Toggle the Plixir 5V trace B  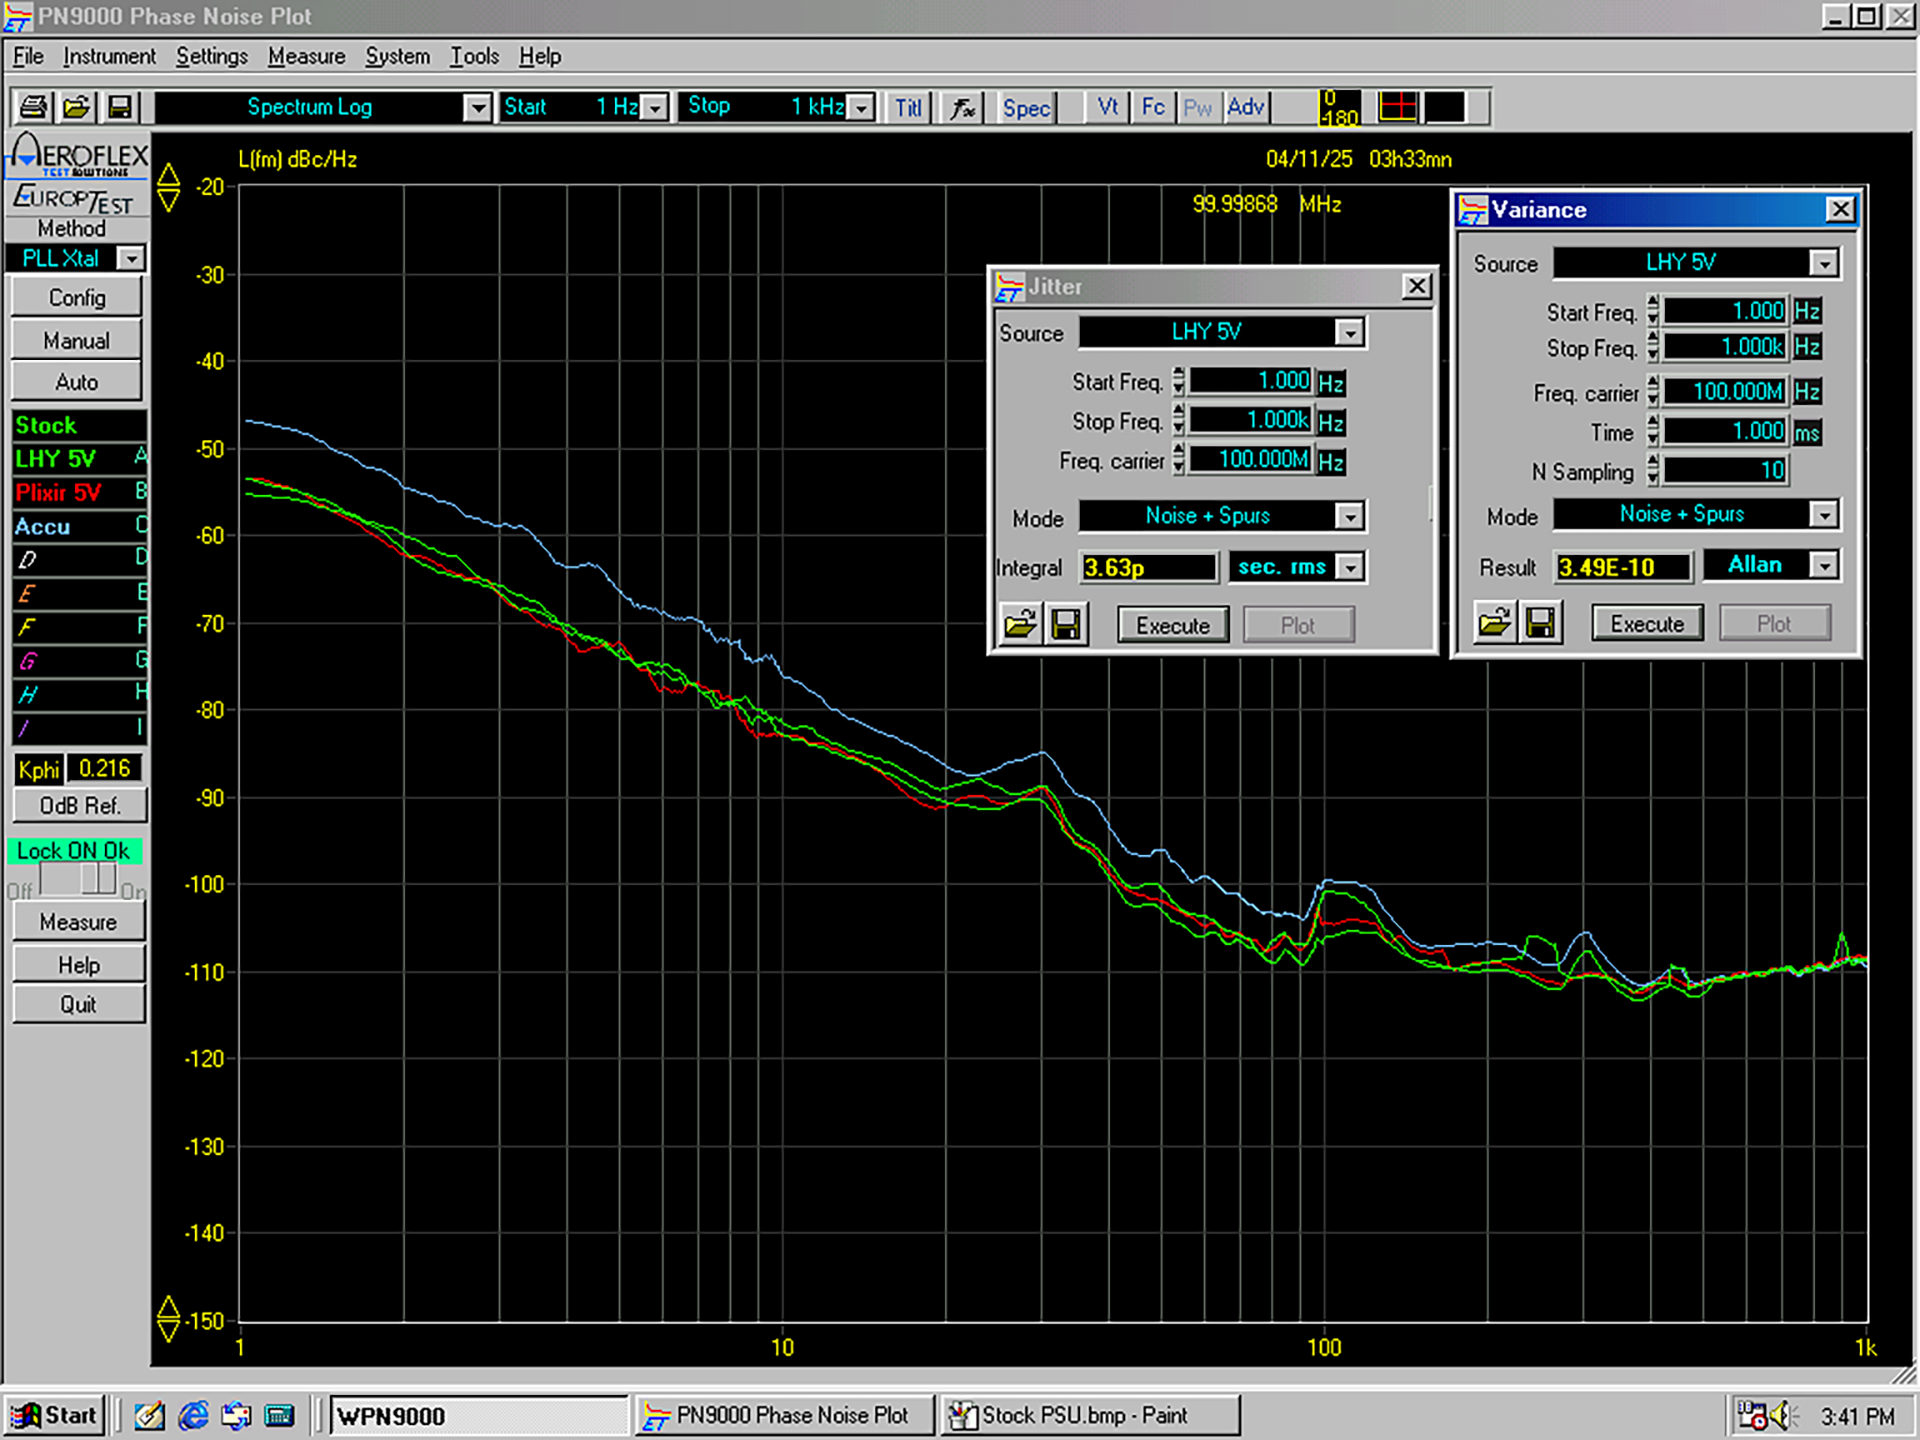click(79, 492)
